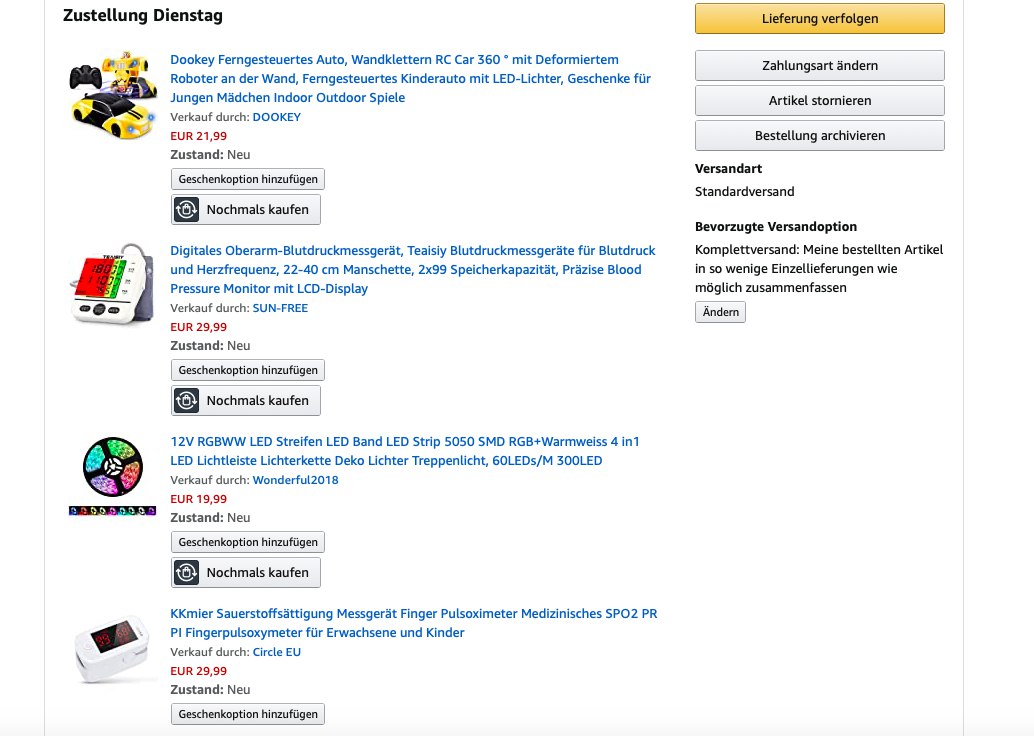1034x736 pixels.
Task: Open the Wonderful2018 seller link
Action: pos(295,480)
